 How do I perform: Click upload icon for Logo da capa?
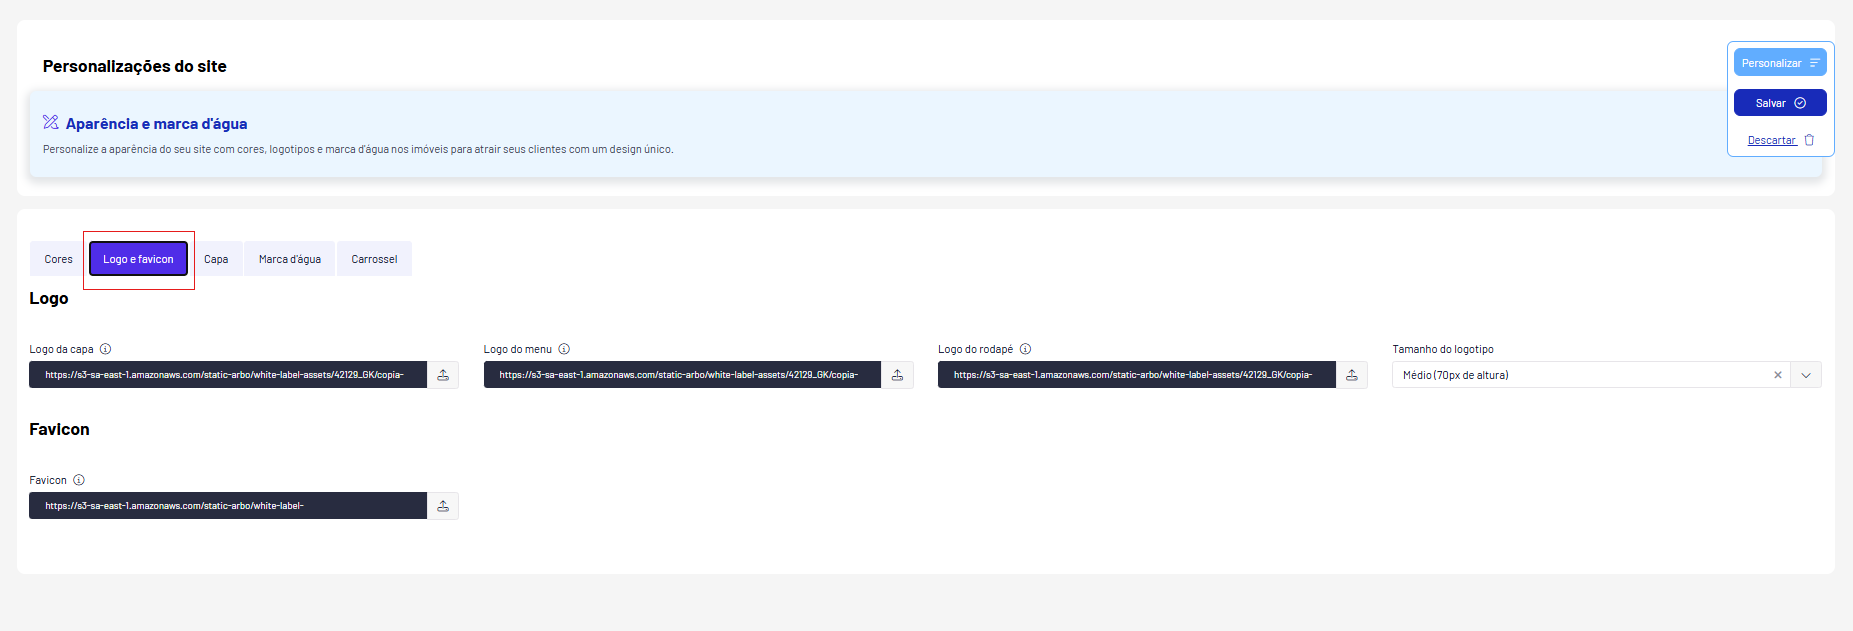click(x=443, y=375)
